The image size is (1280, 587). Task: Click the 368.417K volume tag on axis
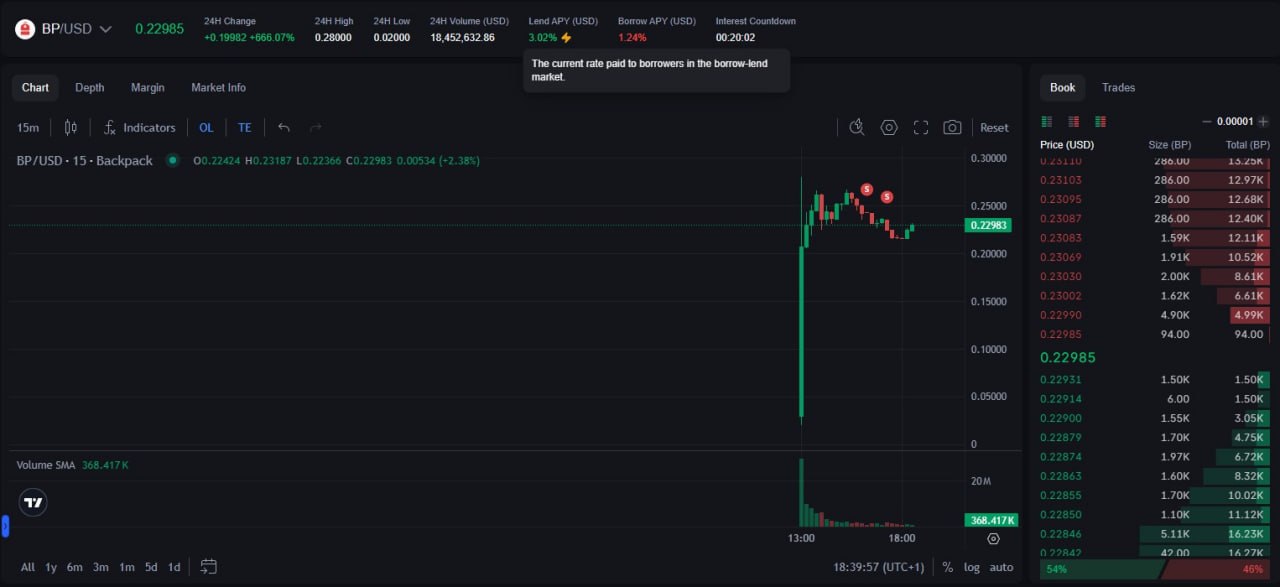(x=990, y=520)
